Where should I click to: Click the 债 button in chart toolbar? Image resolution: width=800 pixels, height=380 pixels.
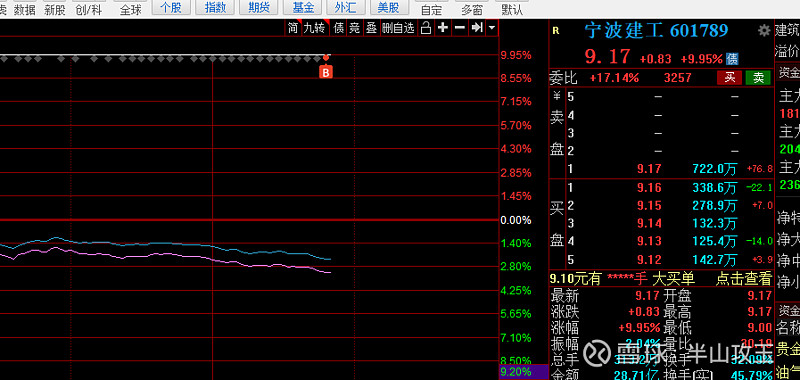point(338,28)
